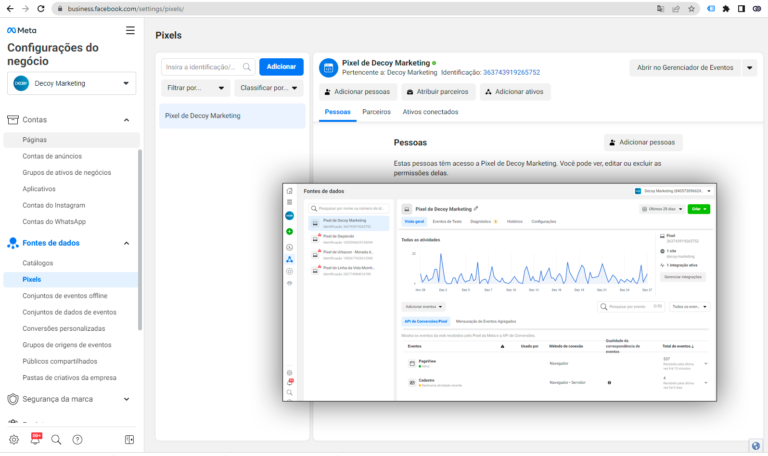Open Classificar por dropdown
The width and height of the screenshot is (768, 456).
click(x=268, y=88)
